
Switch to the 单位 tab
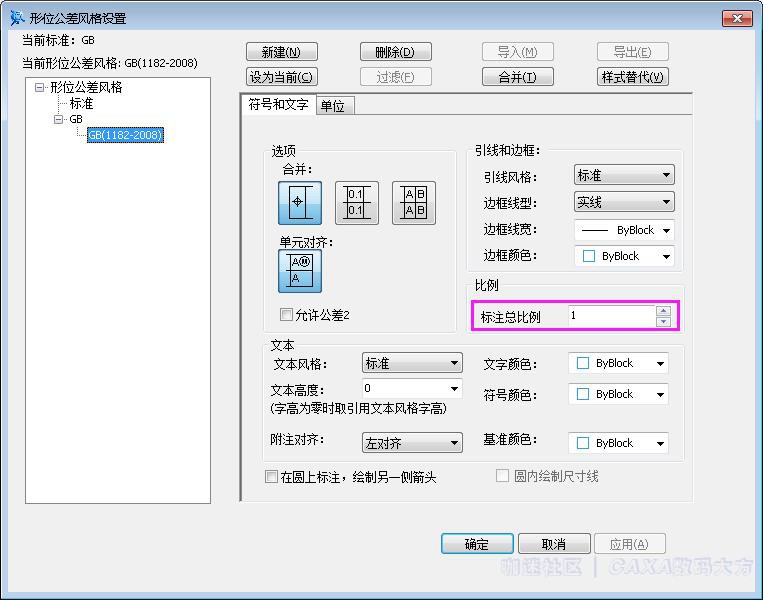pos(333,106)
